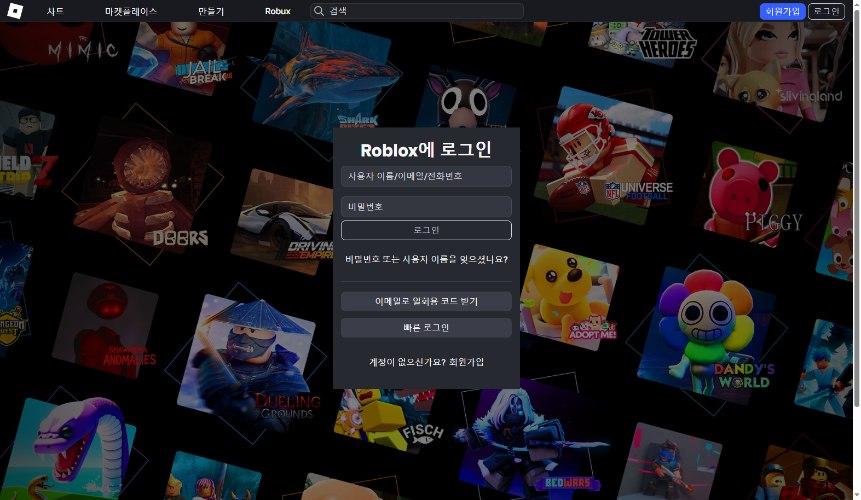Select the Shark game thumbnail

(324, 77)
